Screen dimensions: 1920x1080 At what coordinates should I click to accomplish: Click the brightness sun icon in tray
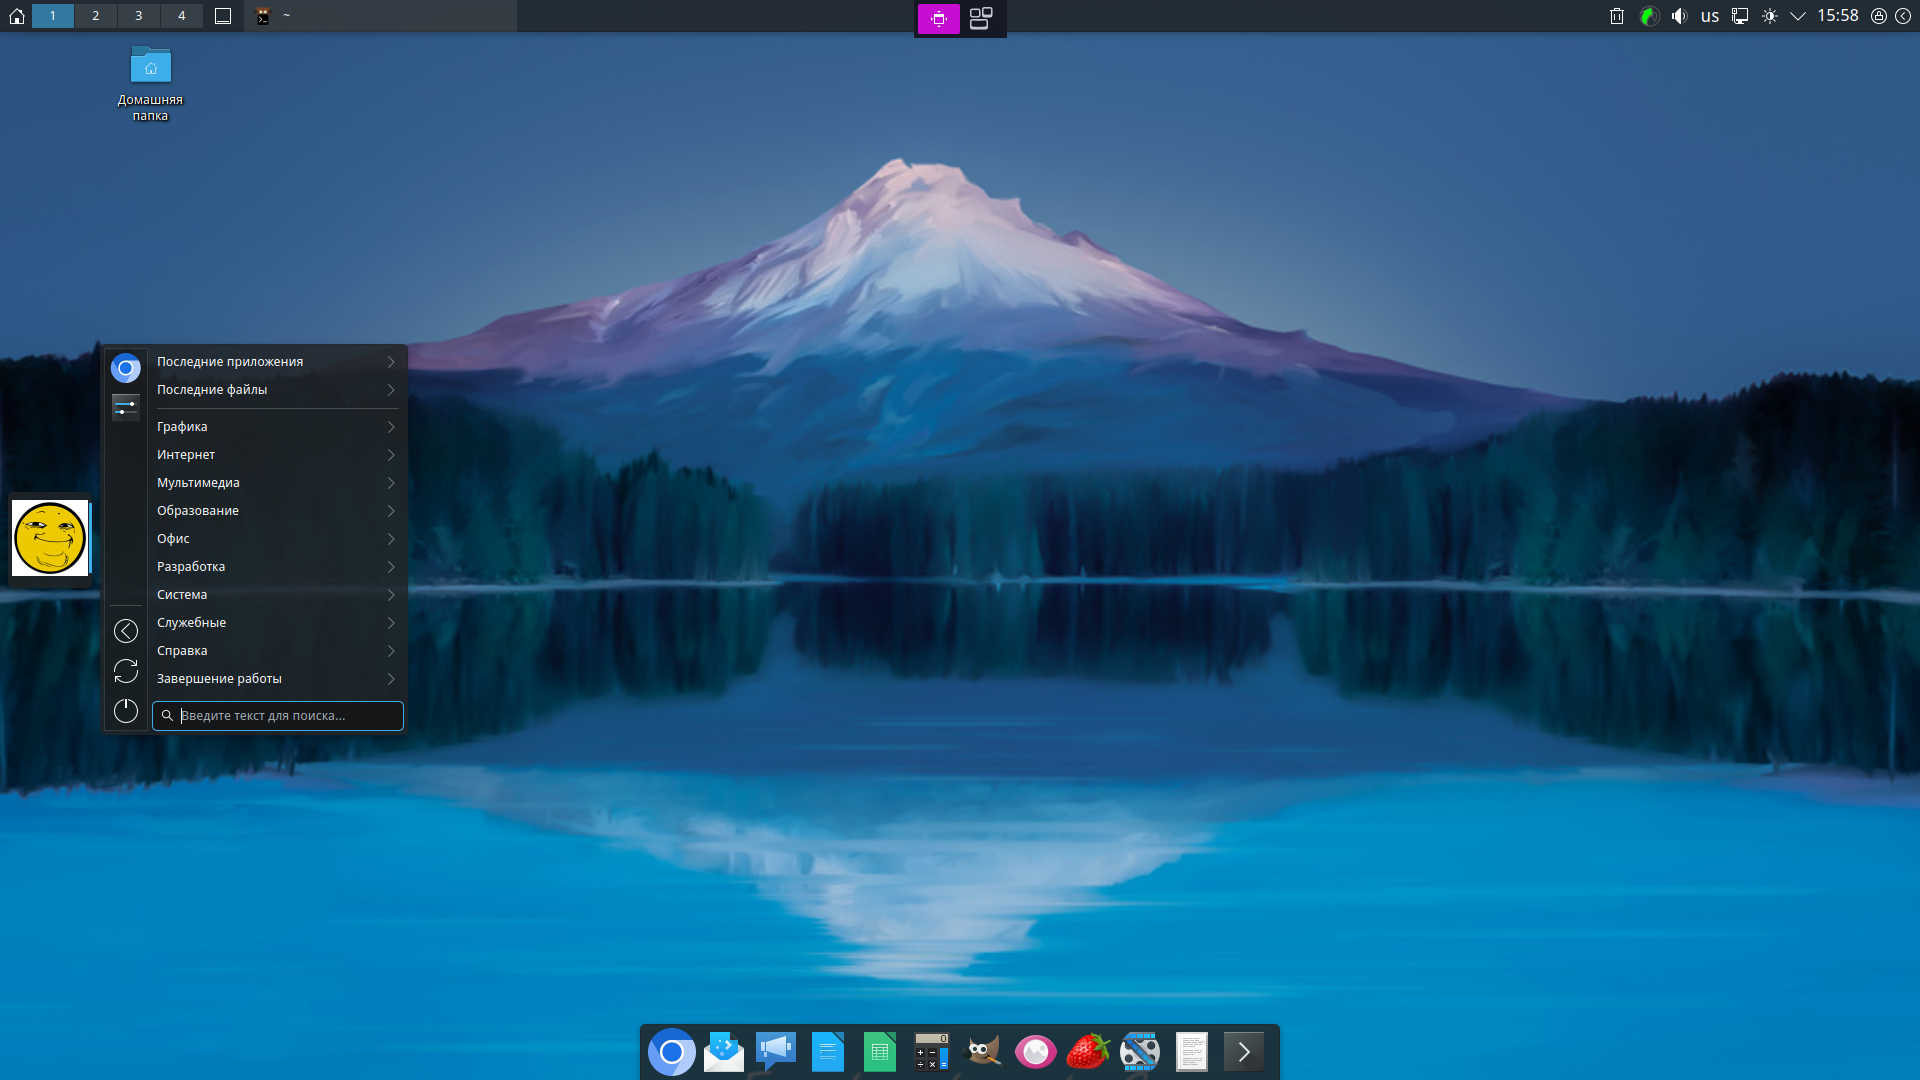[x=1770, y=16]
